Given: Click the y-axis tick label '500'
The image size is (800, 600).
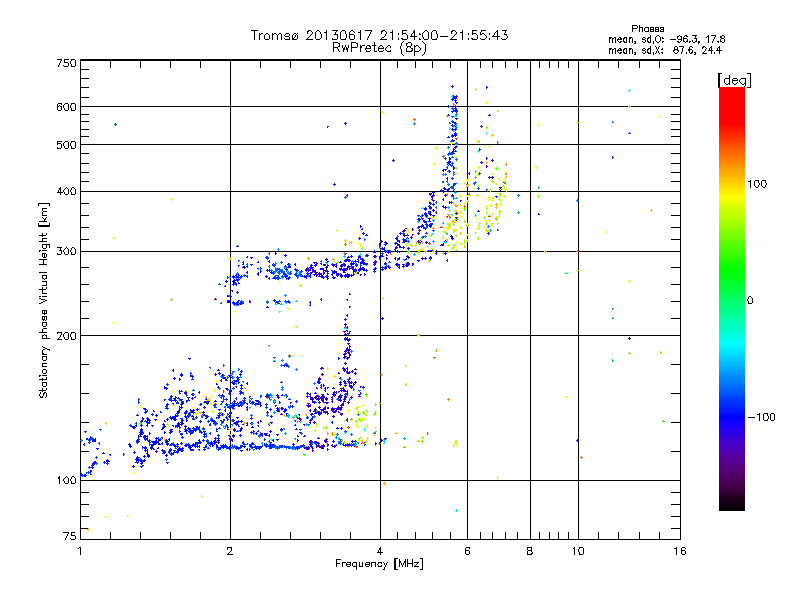Looking at the screenshot, I should 66,145.
